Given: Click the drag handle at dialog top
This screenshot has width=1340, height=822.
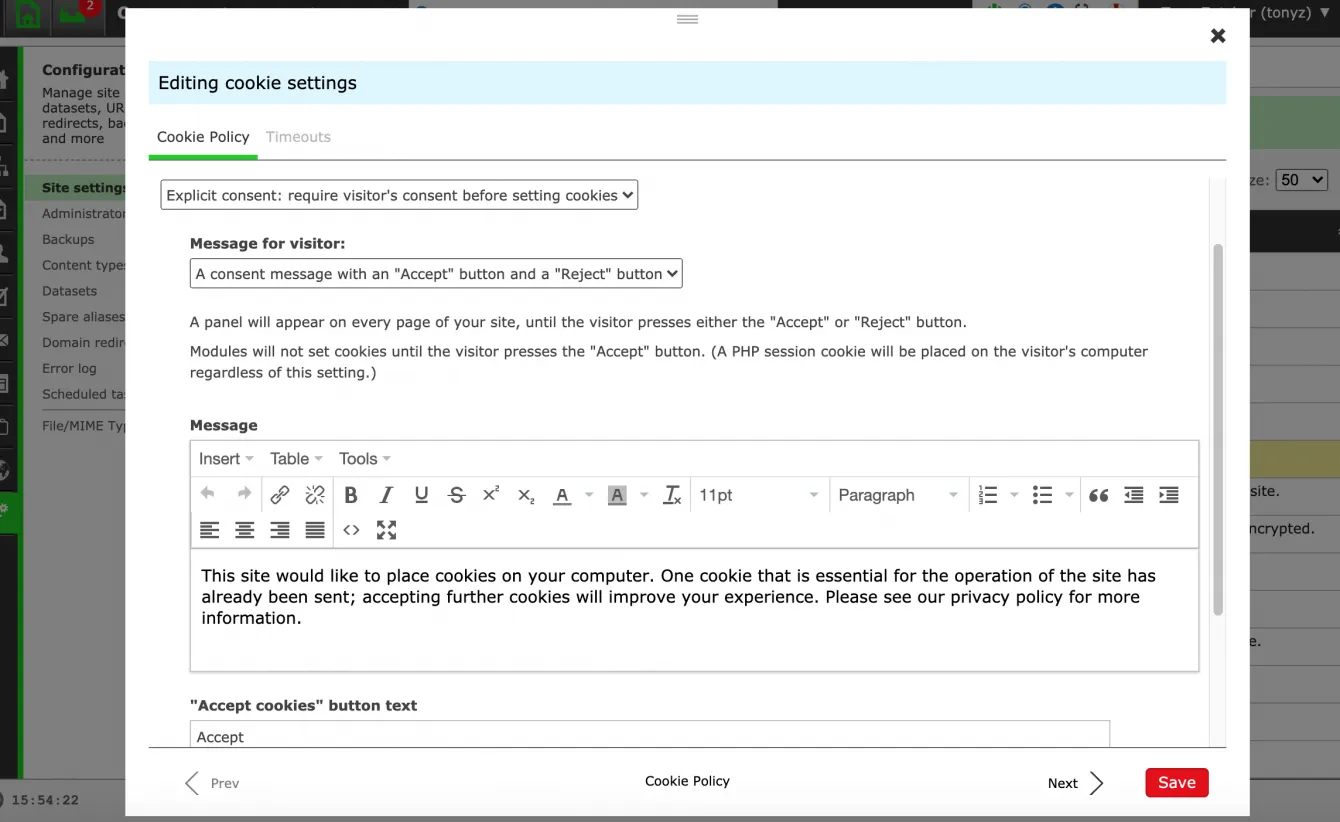Looking at the screenshot, I should point(687,19).
